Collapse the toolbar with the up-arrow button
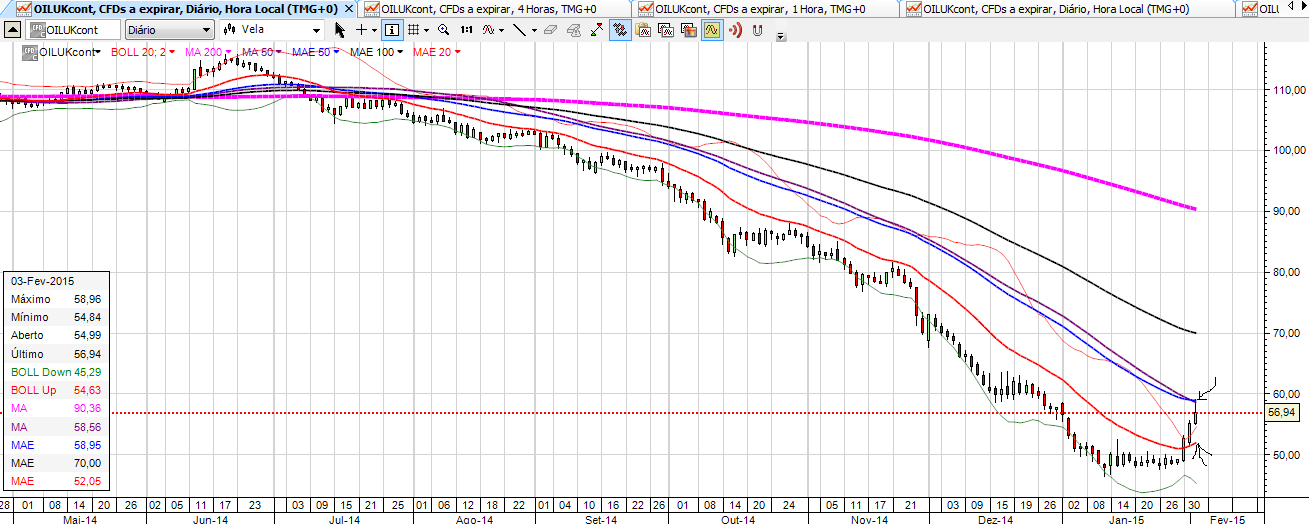1309x524 pixels. coord(13,30)
